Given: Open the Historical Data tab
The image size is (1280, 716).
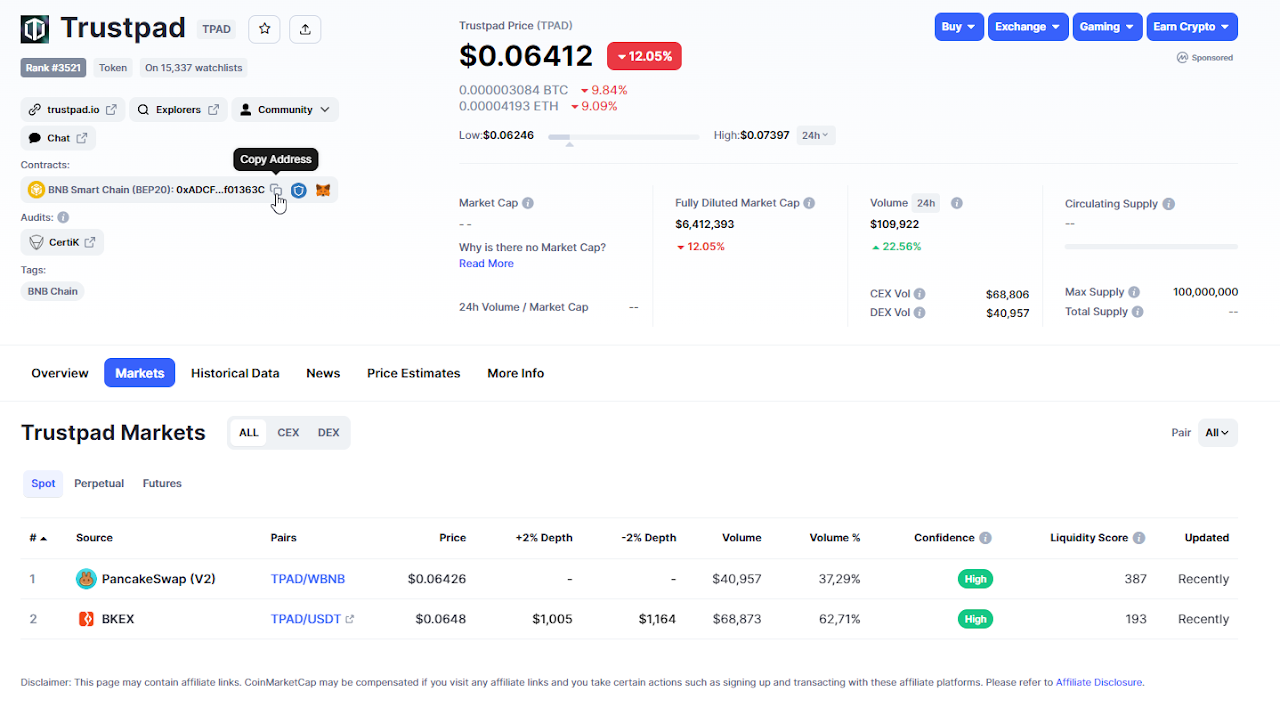Looking at the screenshot, I should click(x=235, y=373).
